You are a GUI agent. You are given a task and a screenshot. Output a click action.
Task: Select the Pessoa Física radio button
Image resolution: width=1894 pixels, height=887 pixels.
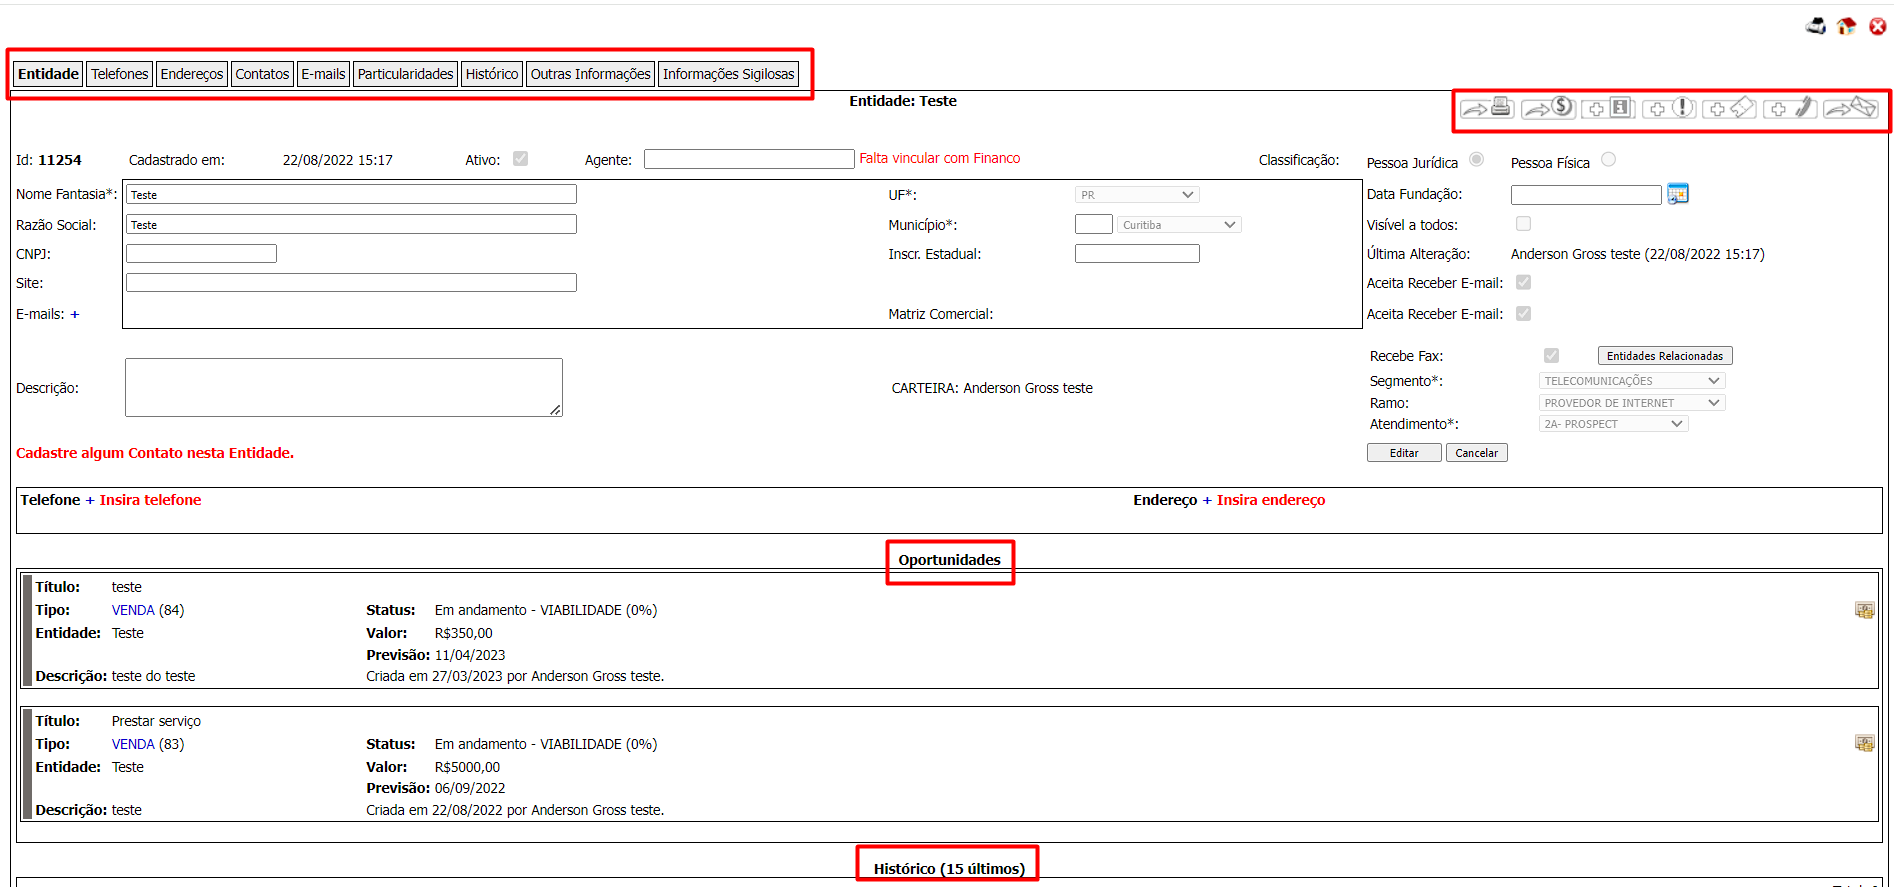pos(1608,160)
